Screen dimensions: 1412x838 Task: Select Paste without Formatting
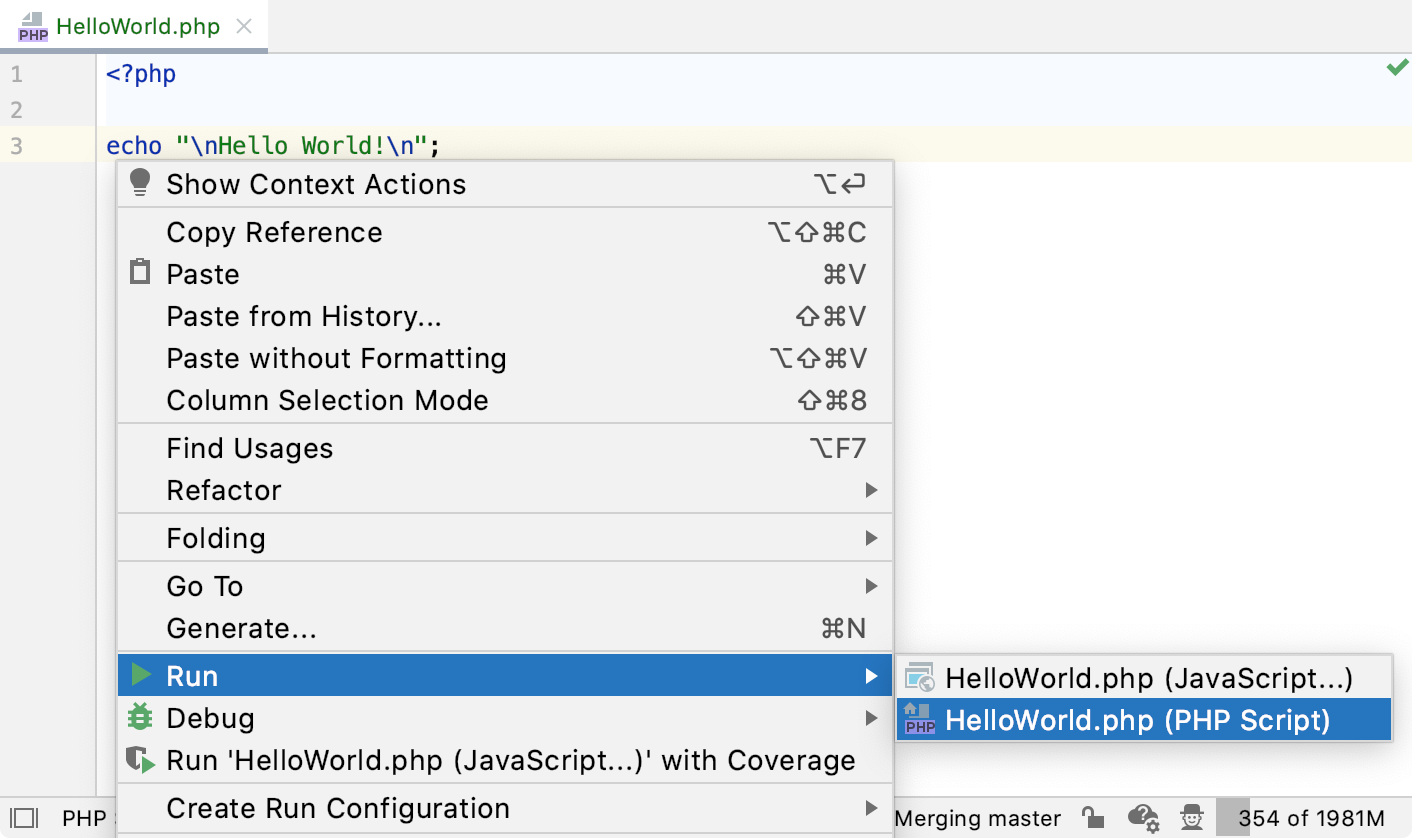(505, 358)
